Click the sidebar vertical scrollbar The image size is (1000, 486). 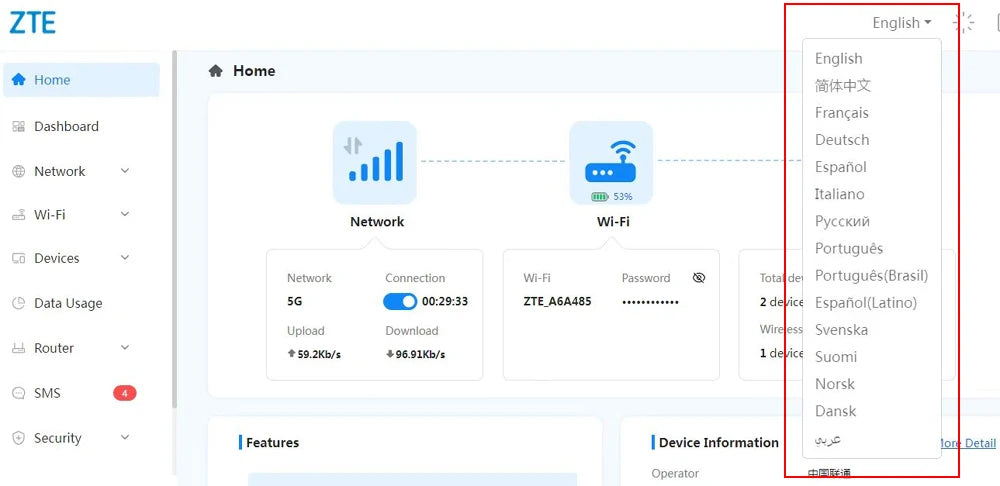[x=175, y=230]
